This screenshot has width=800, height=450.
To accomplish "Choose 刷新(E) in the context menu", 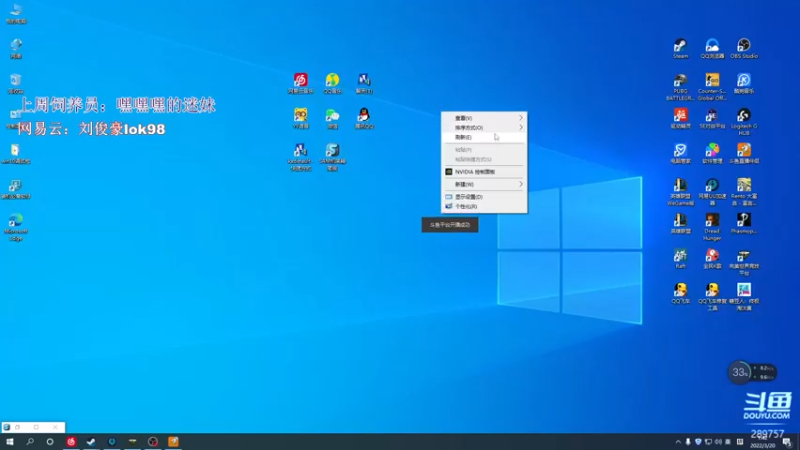I will click(x=484, y=137).
